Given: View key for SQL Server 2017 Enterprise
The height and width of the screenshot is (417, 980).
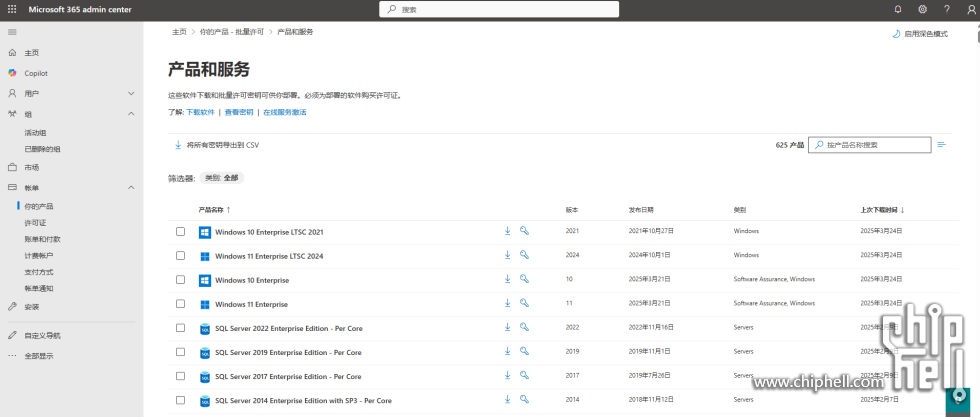Looking at the screenshot, I should tap(524, 375).
